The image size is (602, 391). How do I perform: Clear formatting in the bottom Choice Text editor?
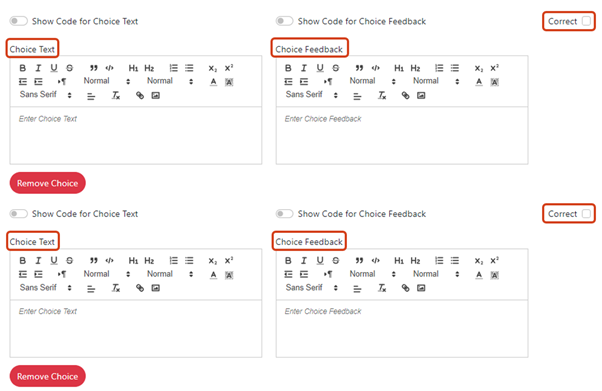coord(116,288)
